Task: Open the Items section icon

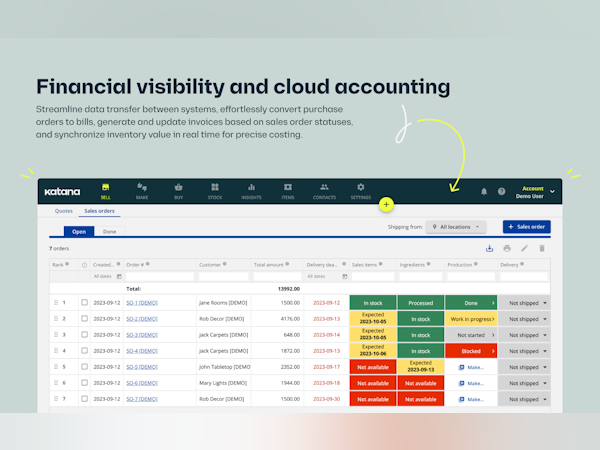Action: click(288, 187)
